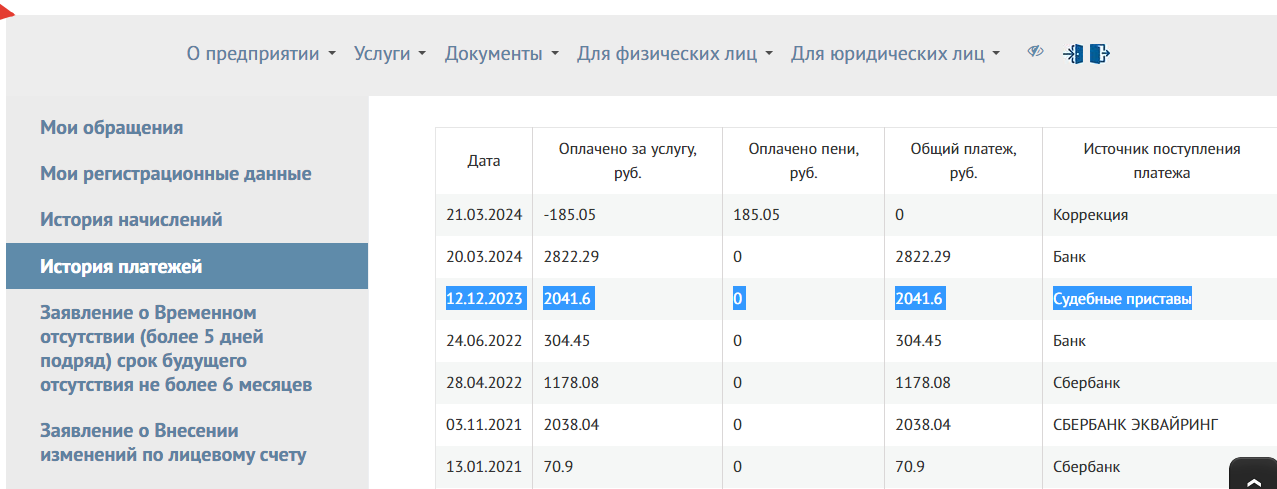Viewport: 1277px width, 489px height.
Task: Click the "Дата" column header
Action: 484,161
